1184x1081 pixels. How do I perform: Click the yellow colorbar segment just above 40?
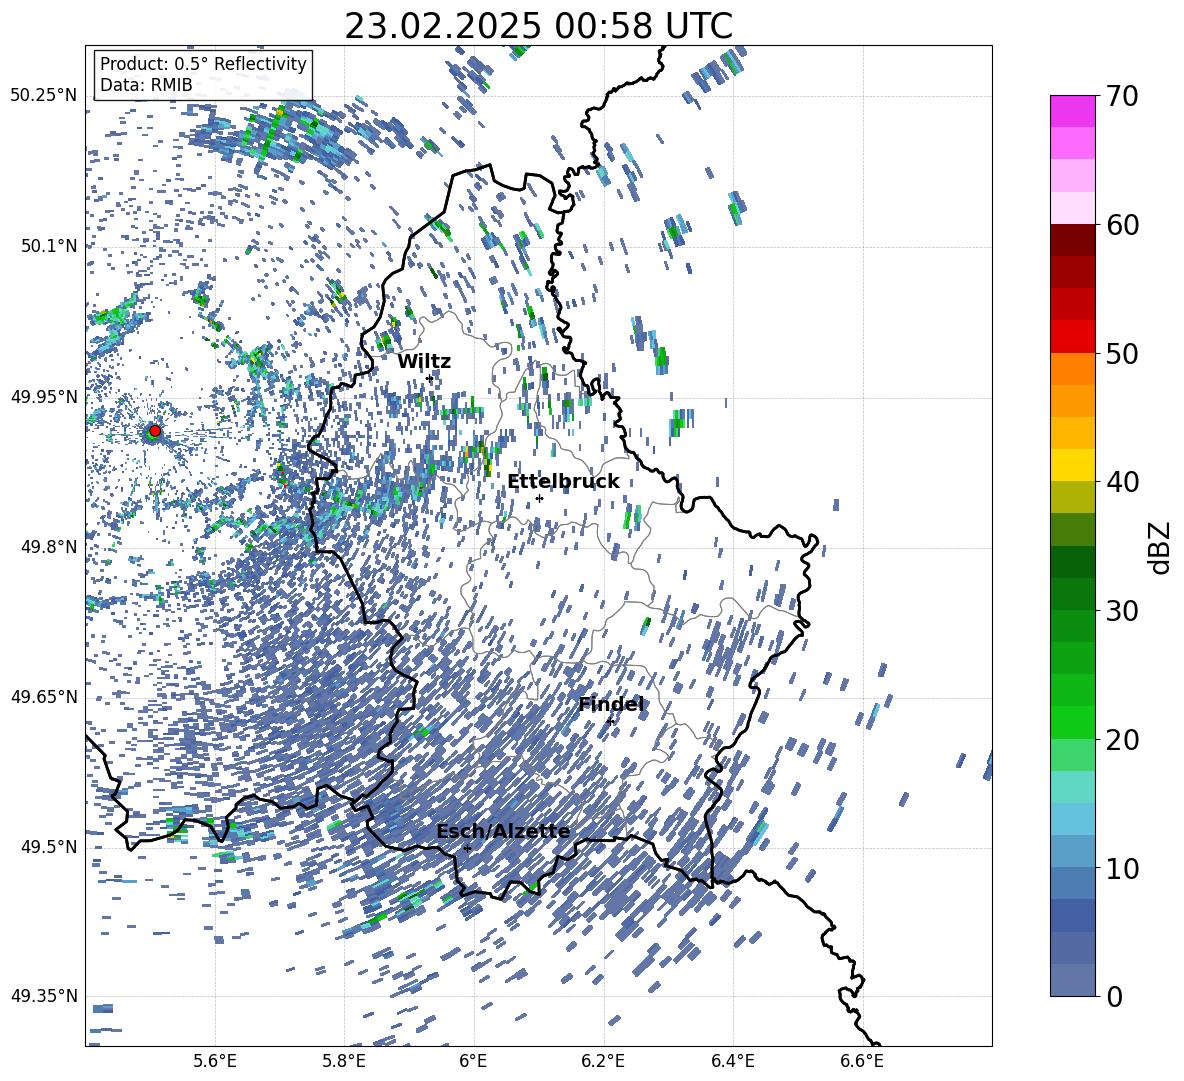1073,465
